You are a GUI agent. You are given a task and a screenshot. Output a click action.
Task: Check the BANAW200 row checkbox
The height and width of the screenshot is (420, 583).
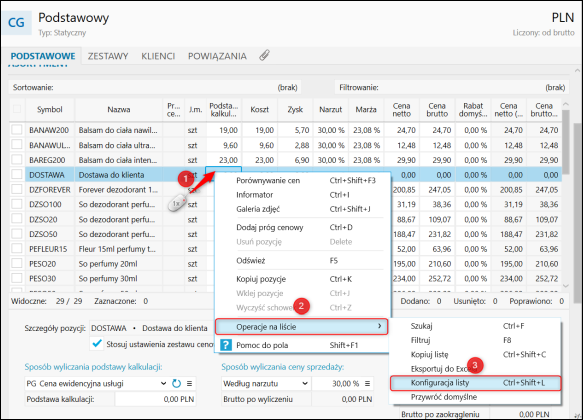click(x=17, y=130)
